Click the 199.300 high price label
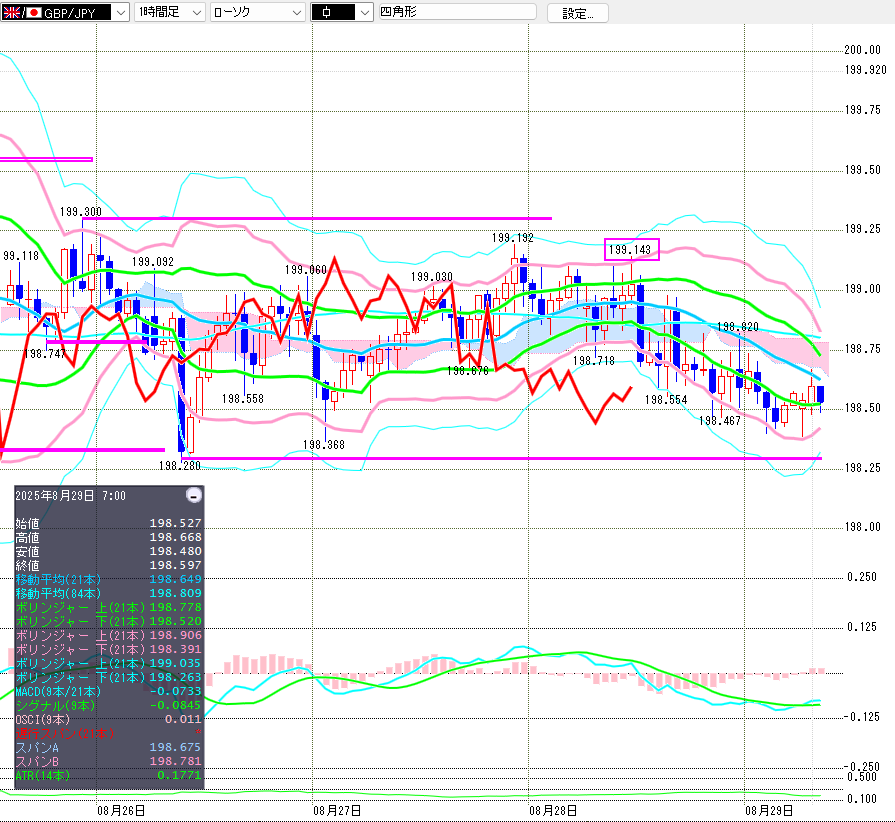 (80, 212)
